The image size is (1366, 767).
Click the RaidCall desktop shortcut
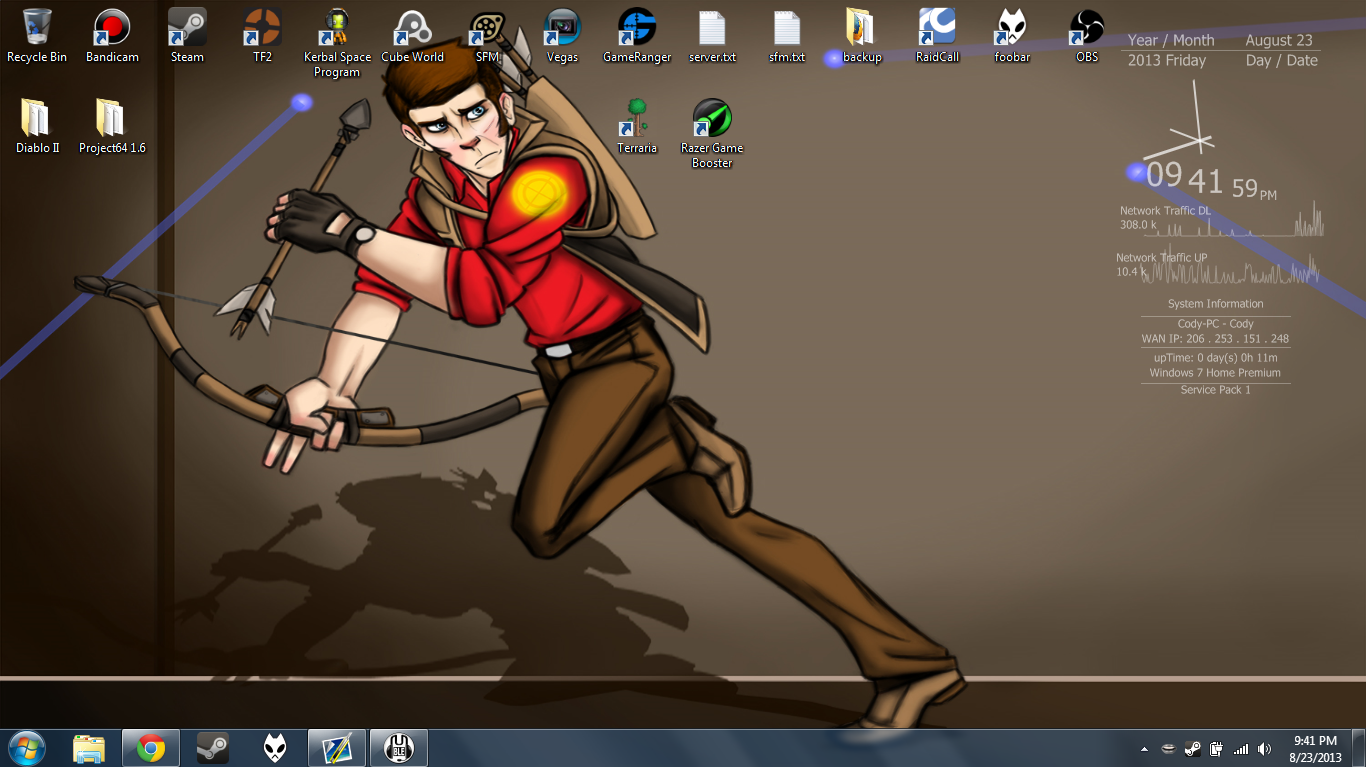[937, 36]
